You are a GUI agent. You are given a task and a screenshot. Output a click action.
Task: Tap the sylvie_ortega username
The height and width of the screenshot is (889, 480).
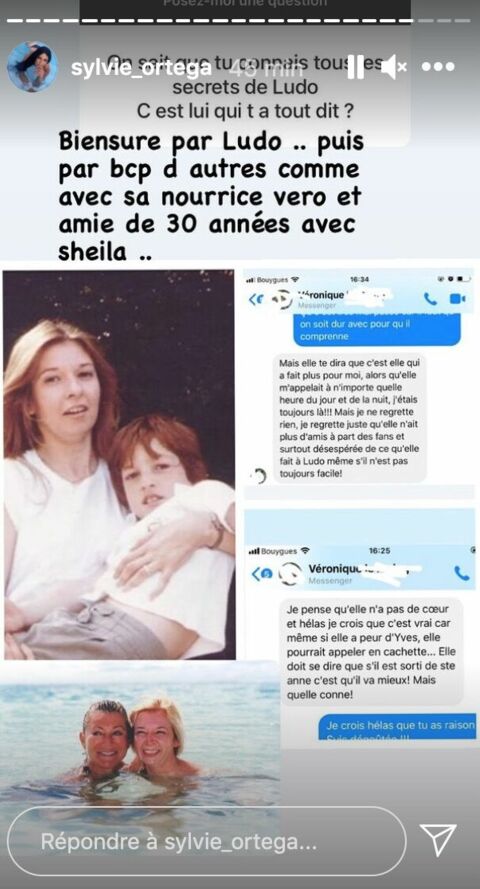click(142, 67)
